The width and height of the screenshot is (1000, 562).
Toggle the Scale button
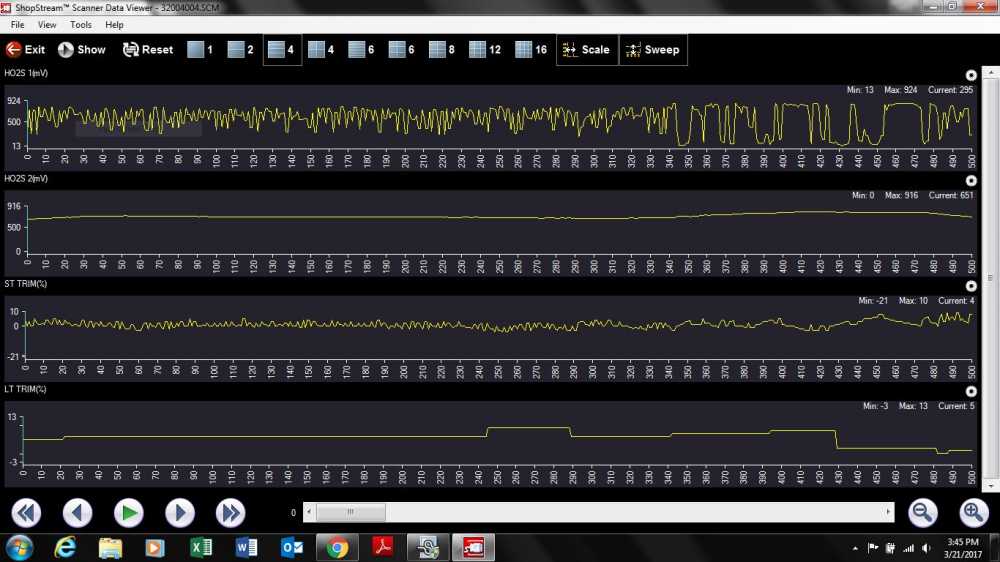pos(587,50)
